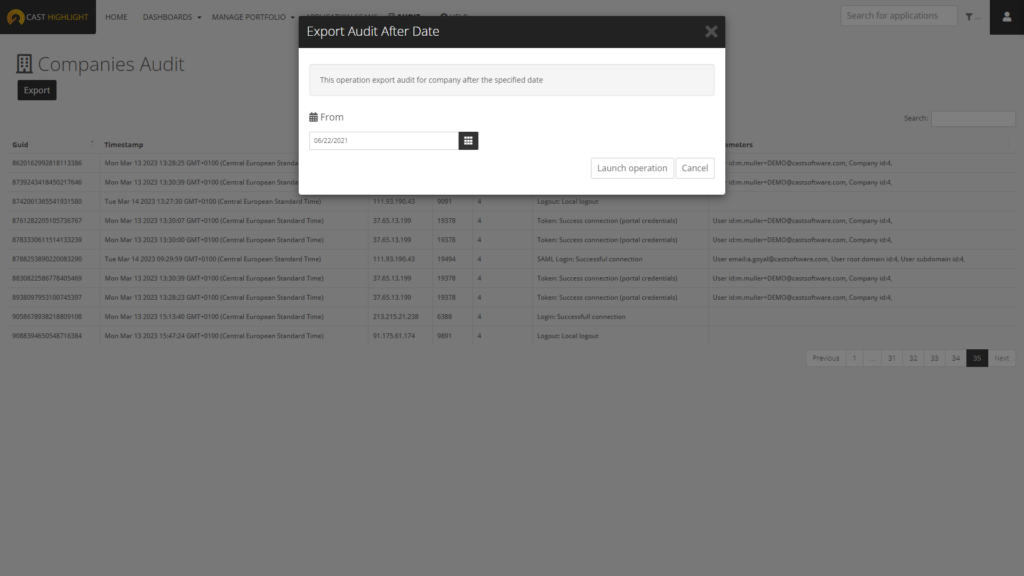Screen dimensions: 1024x576
Task: Select APPLICATION SCANS in the navigation bar
Action: (x=344, y=13)
